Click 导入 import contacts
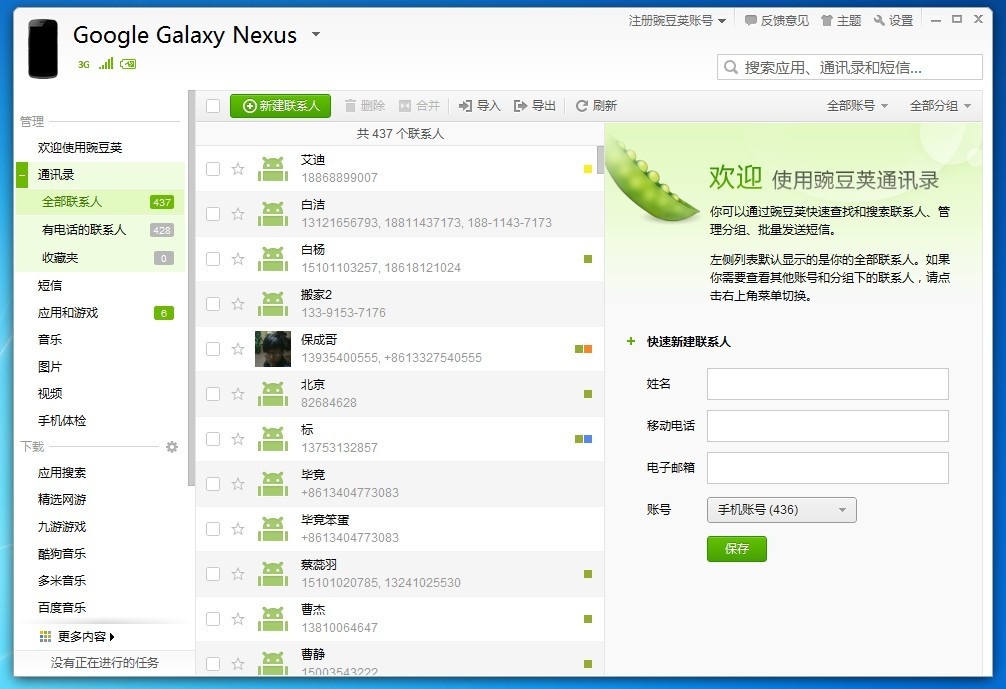Image resolution: width=1006 pixels, height=689 pixels. click(x=479, y=106)
